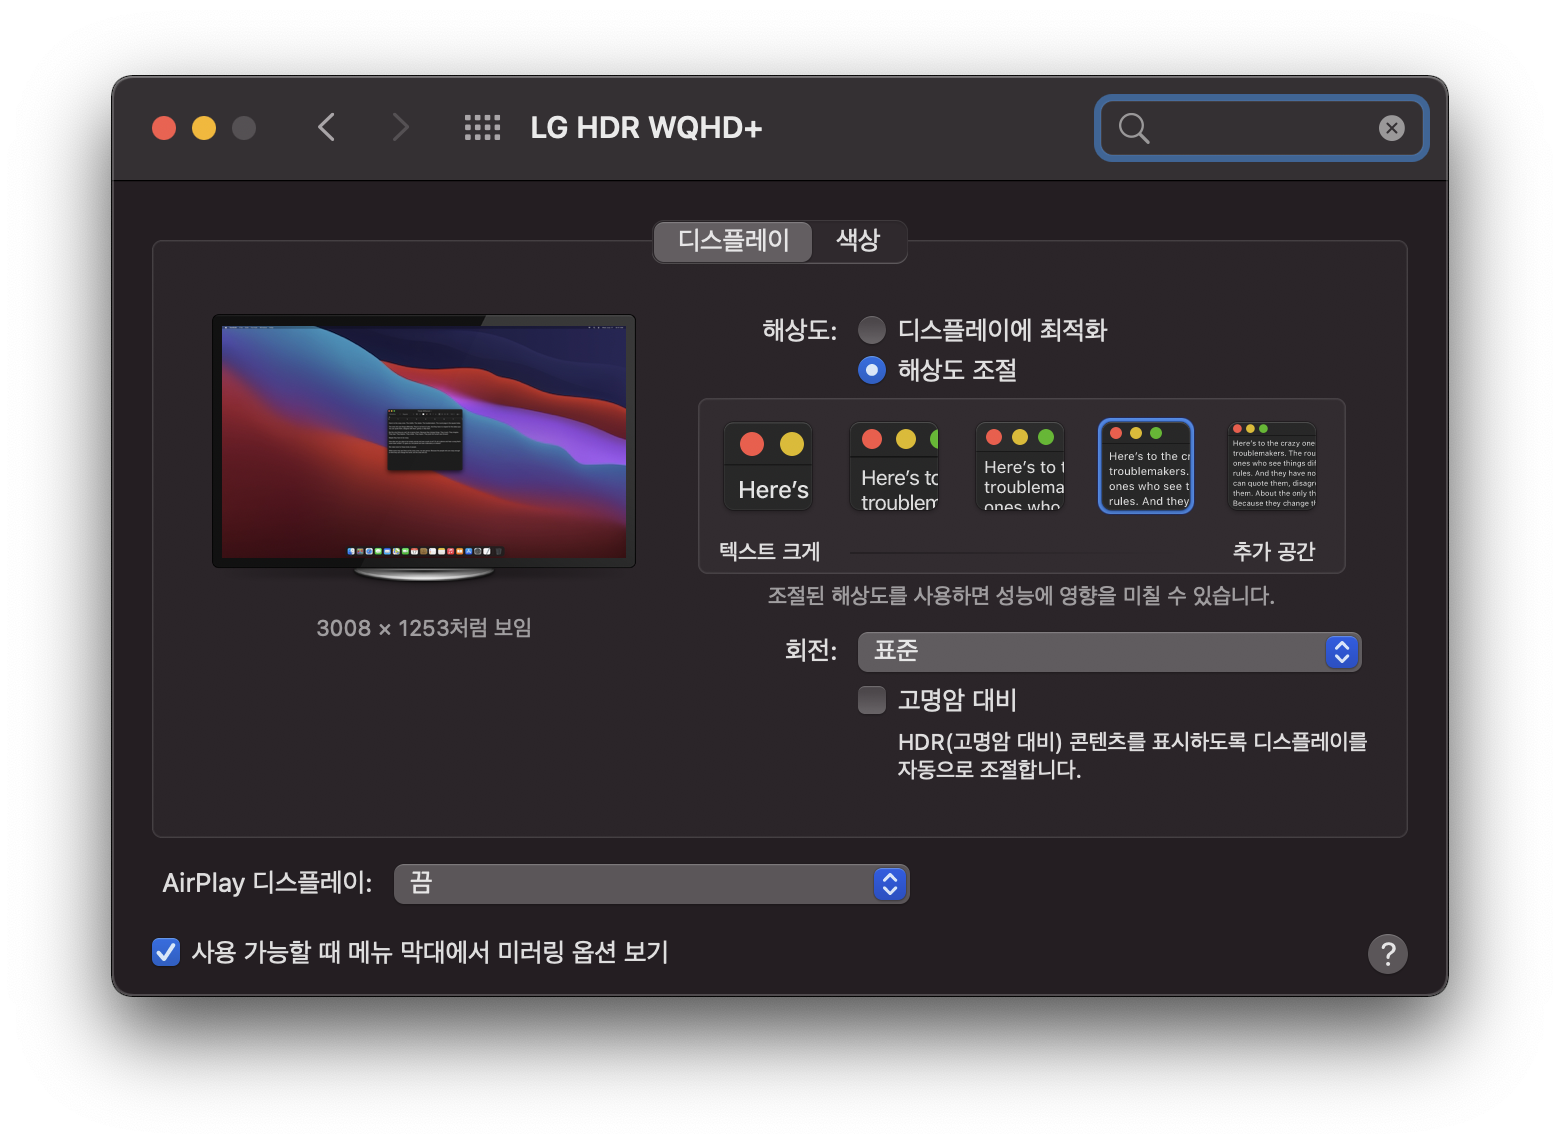Minimize the window with yellow button
Image resolution: width=1560 pixels, height=1144 pixels.
pos(204,128)
